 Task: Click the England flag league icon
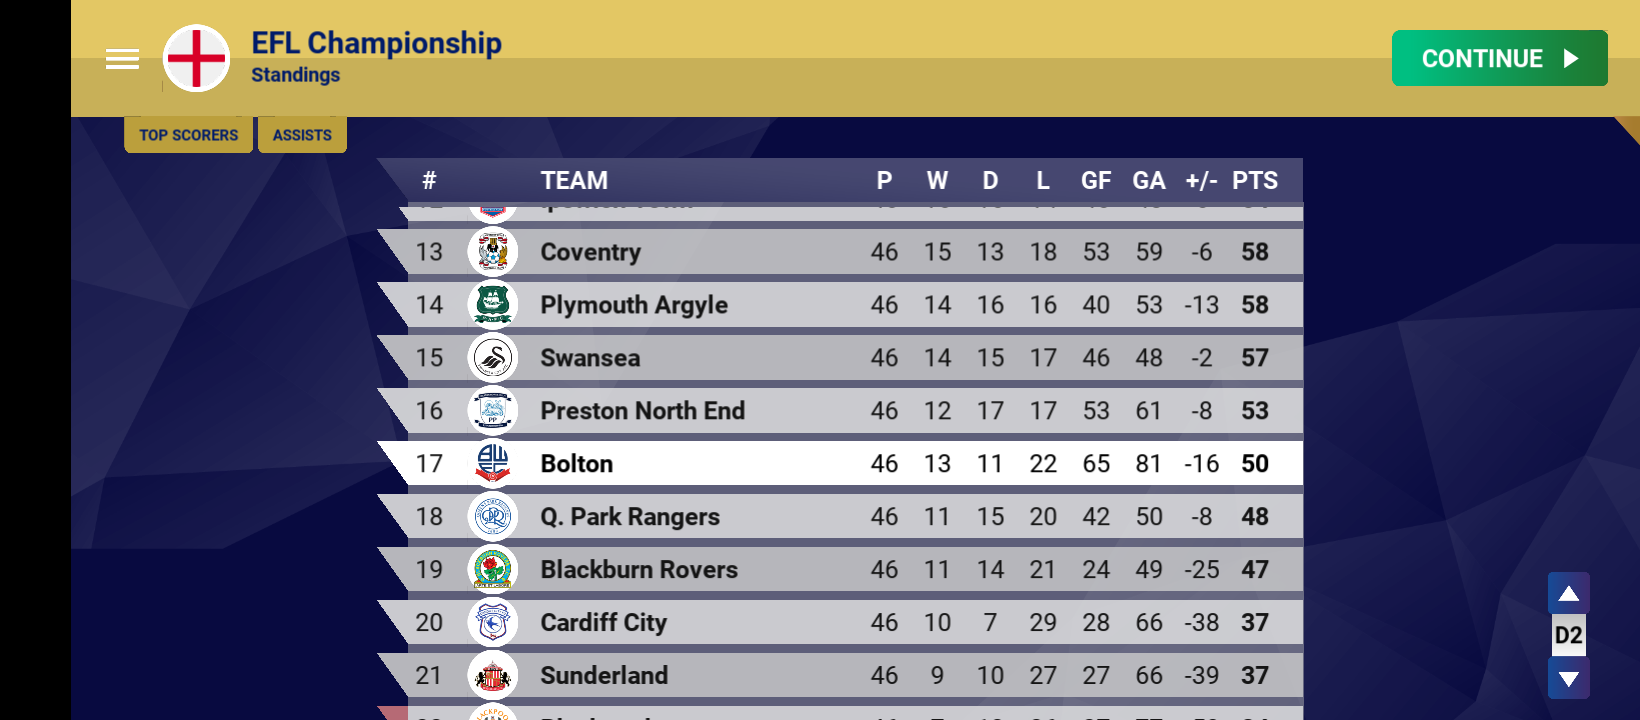[x=197, y=58]
